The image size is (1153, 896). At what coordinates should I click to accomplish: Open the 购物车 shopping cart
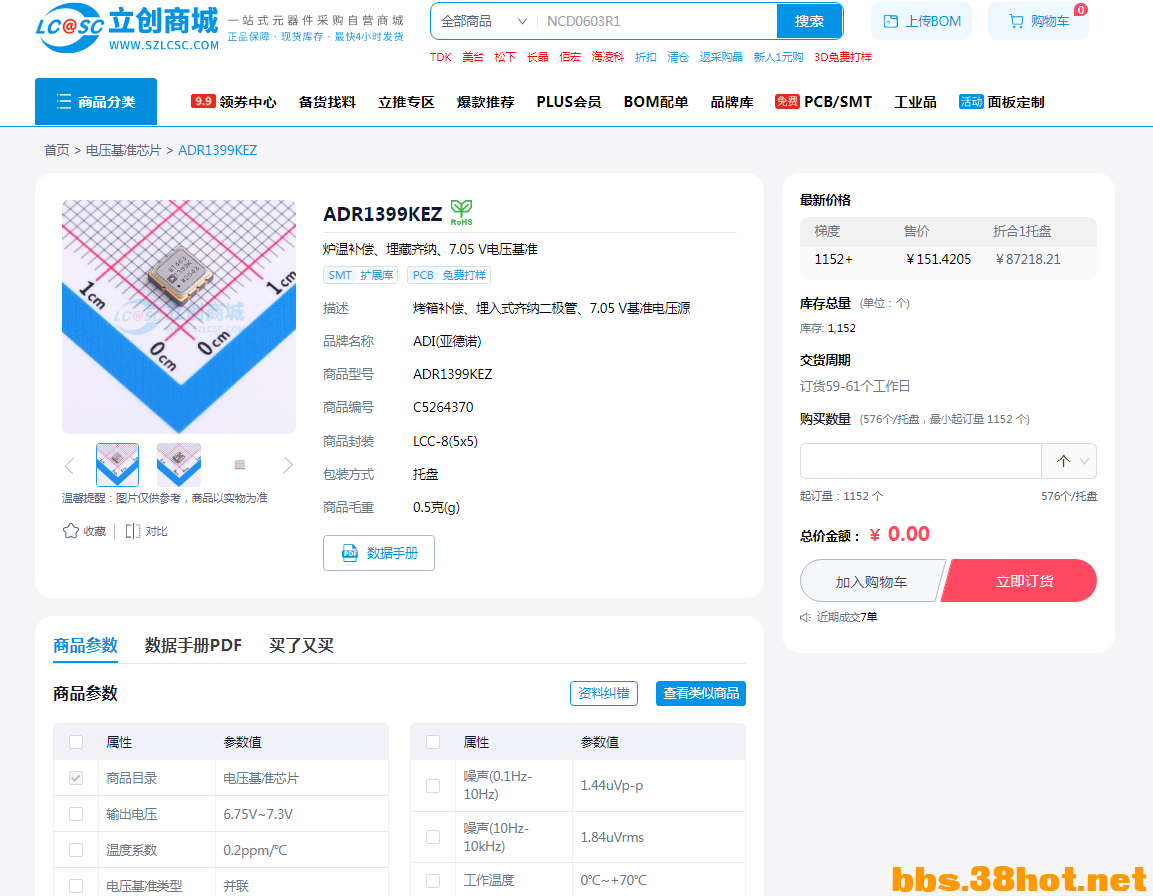[x=1038, y=21]
